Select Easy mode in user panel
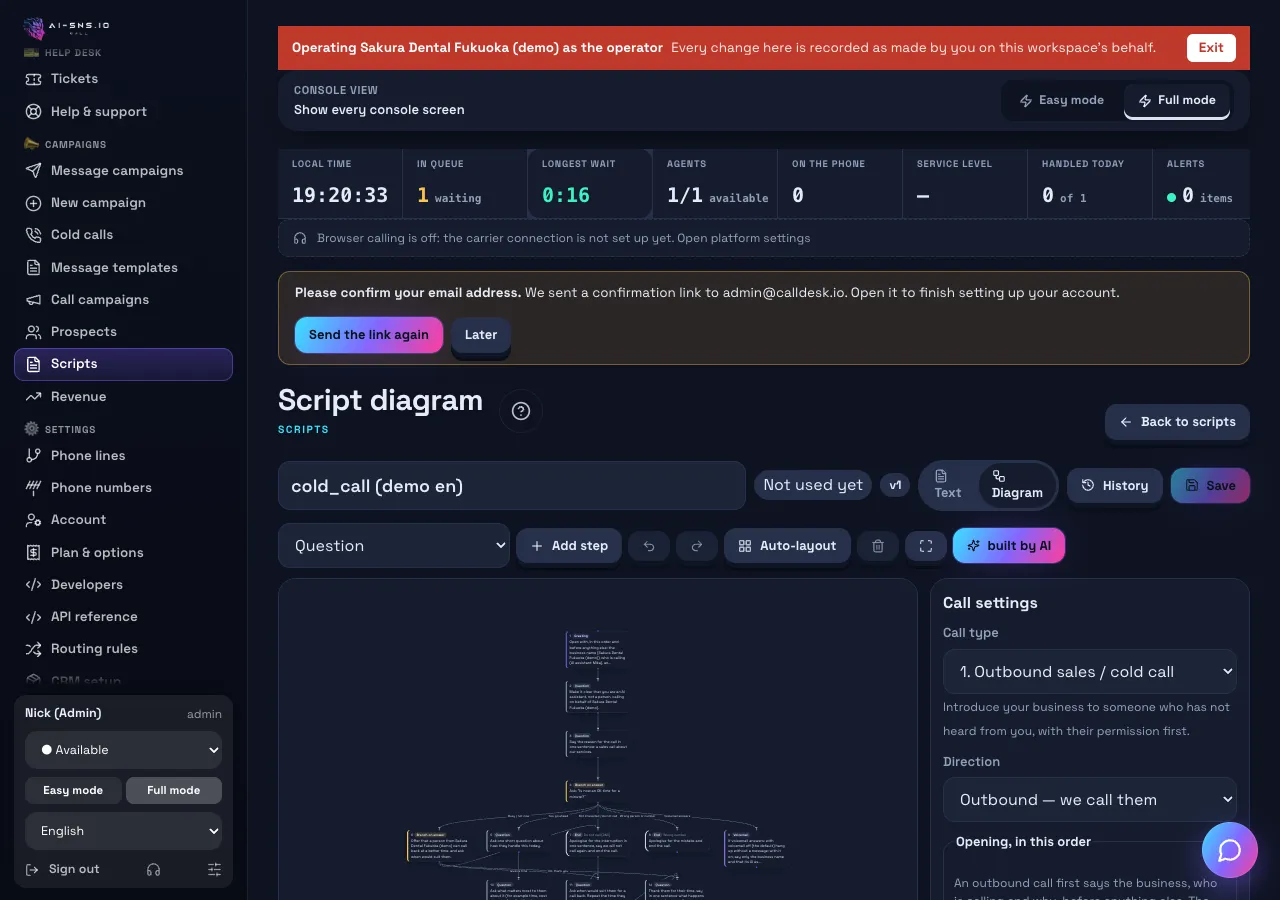The height and width of the screenshot is (900, 1280). (73, 790)
